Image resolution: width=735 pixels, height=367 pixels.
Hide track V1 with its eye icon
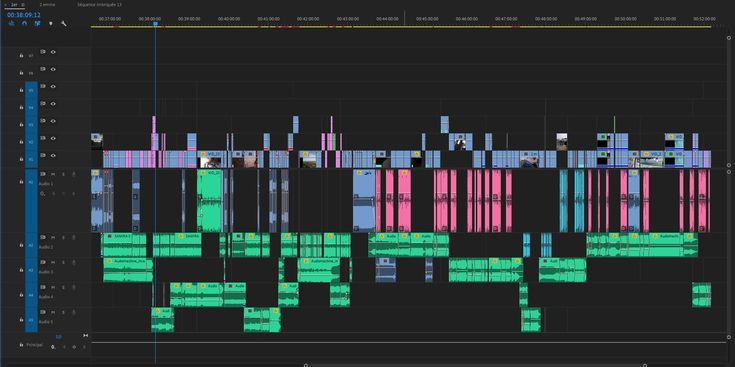pyautogui.click(x=53, y=155)
